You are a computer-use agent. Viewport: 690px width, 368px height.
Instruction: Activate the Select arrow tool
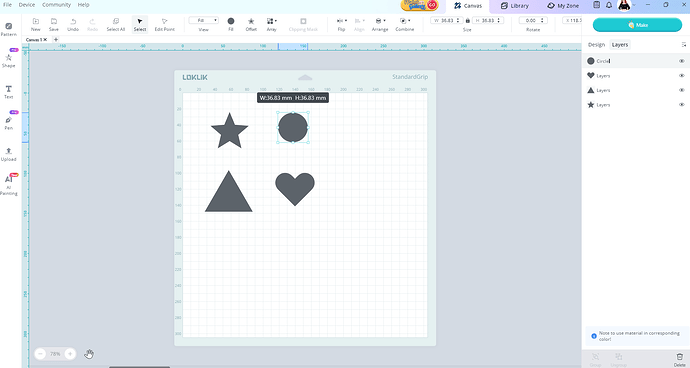(x=140, y=24)
